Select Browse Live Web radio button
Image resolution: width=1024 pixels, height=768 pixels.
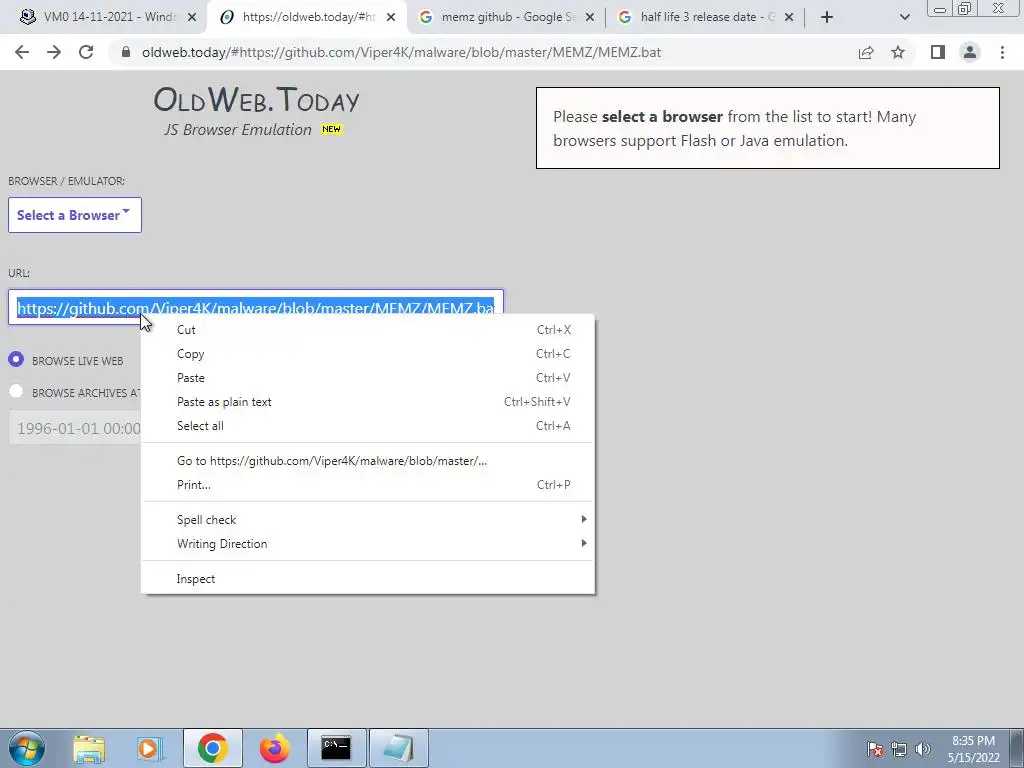pos(16,360)
